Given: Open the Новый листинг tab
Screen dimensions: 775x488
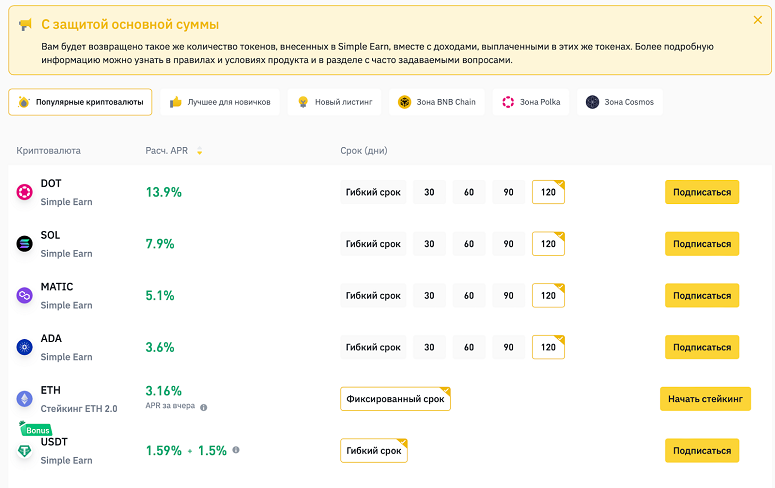Looking at the screenshot, I should [334, 102].
